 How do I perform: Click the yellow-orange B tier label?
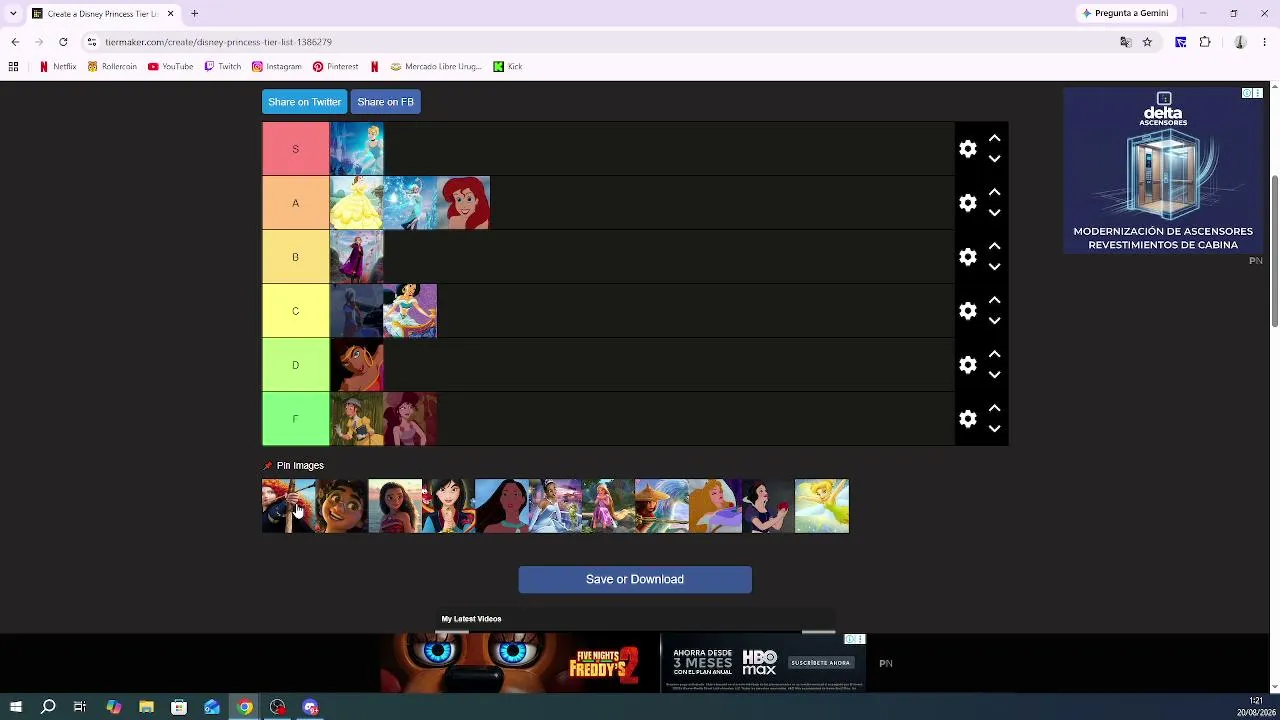point(295,257)
